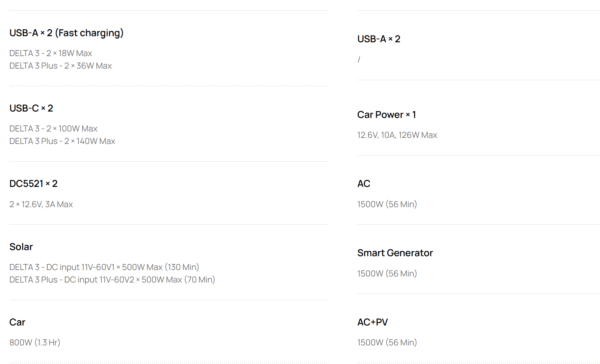The height and width of the screenshot is (364, 600).
Task: Select the Car Power × 1 heading
Action: 386,115
